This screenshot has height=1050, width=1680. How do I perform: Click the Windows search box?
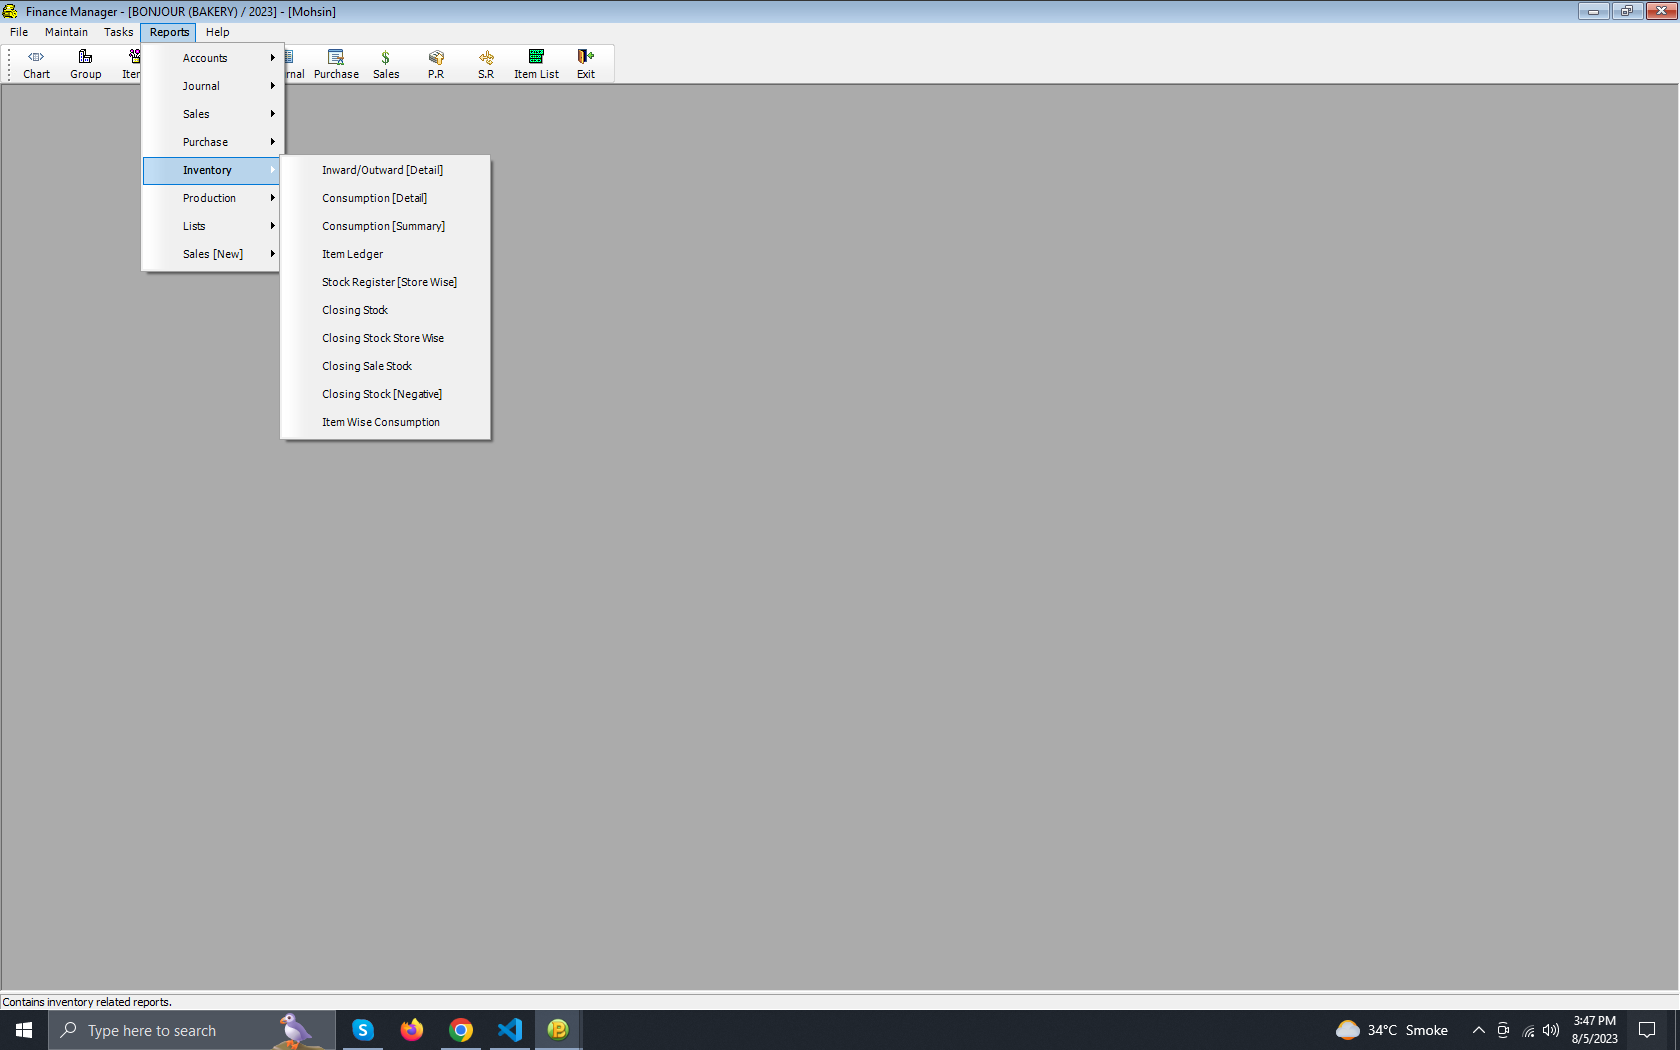(165, 1030)
